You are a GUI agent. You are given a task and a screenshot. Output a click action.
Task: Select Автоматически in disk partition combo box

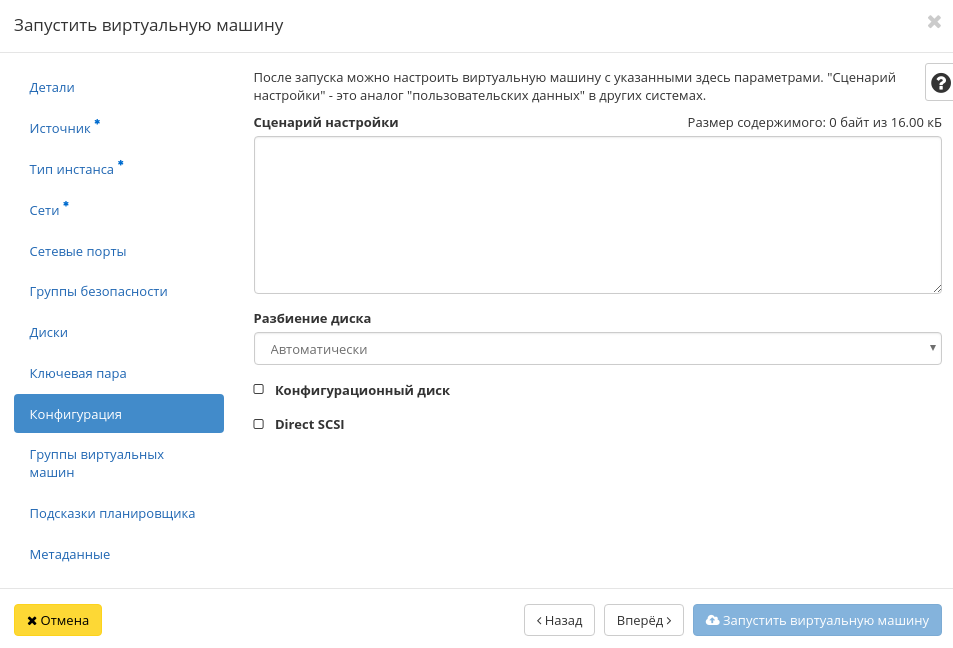tap(598, 348)
